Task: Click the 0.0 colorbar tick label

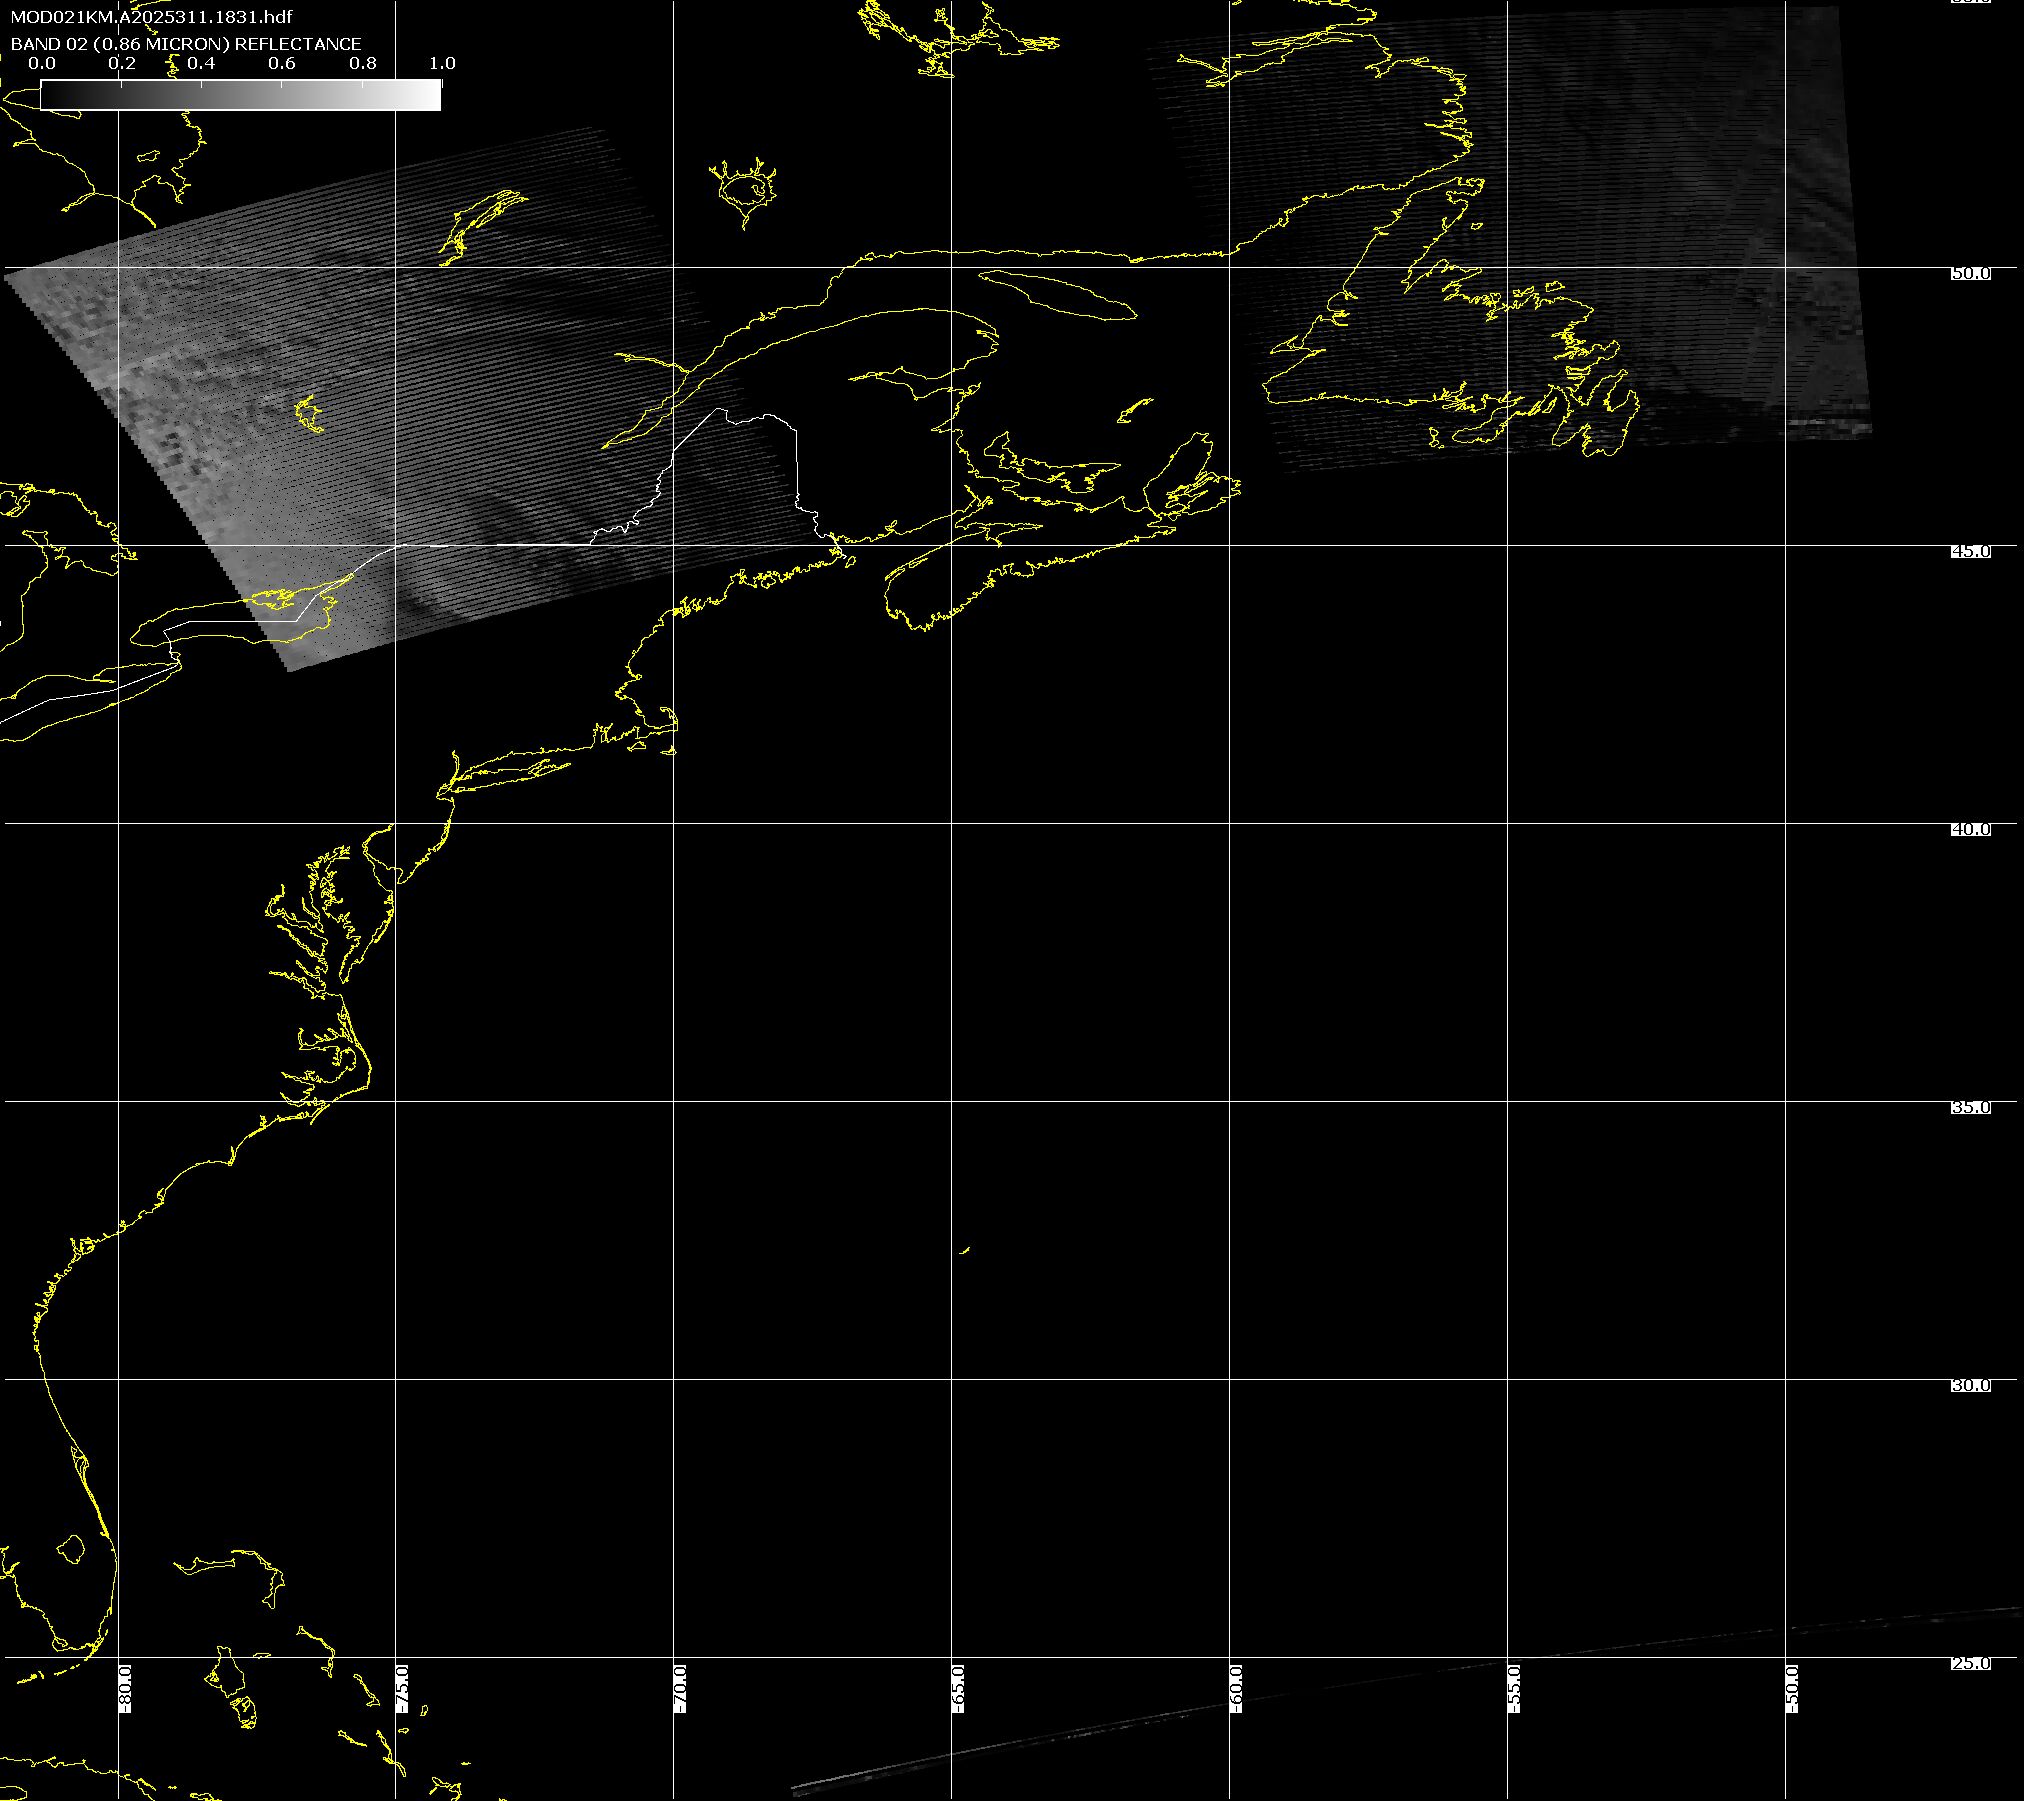Action: point(41,63)
